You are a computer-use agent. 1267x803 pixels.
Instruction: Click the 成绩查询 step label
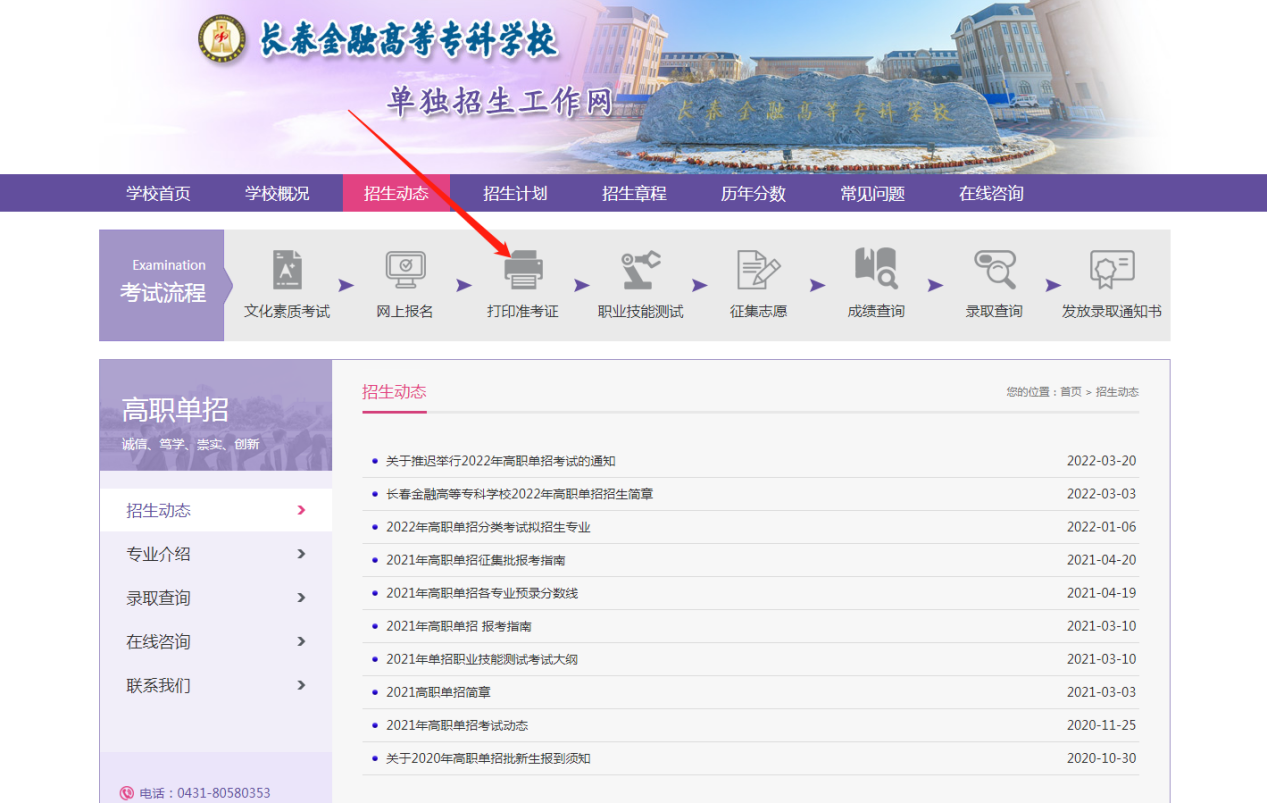click(876, 311)
